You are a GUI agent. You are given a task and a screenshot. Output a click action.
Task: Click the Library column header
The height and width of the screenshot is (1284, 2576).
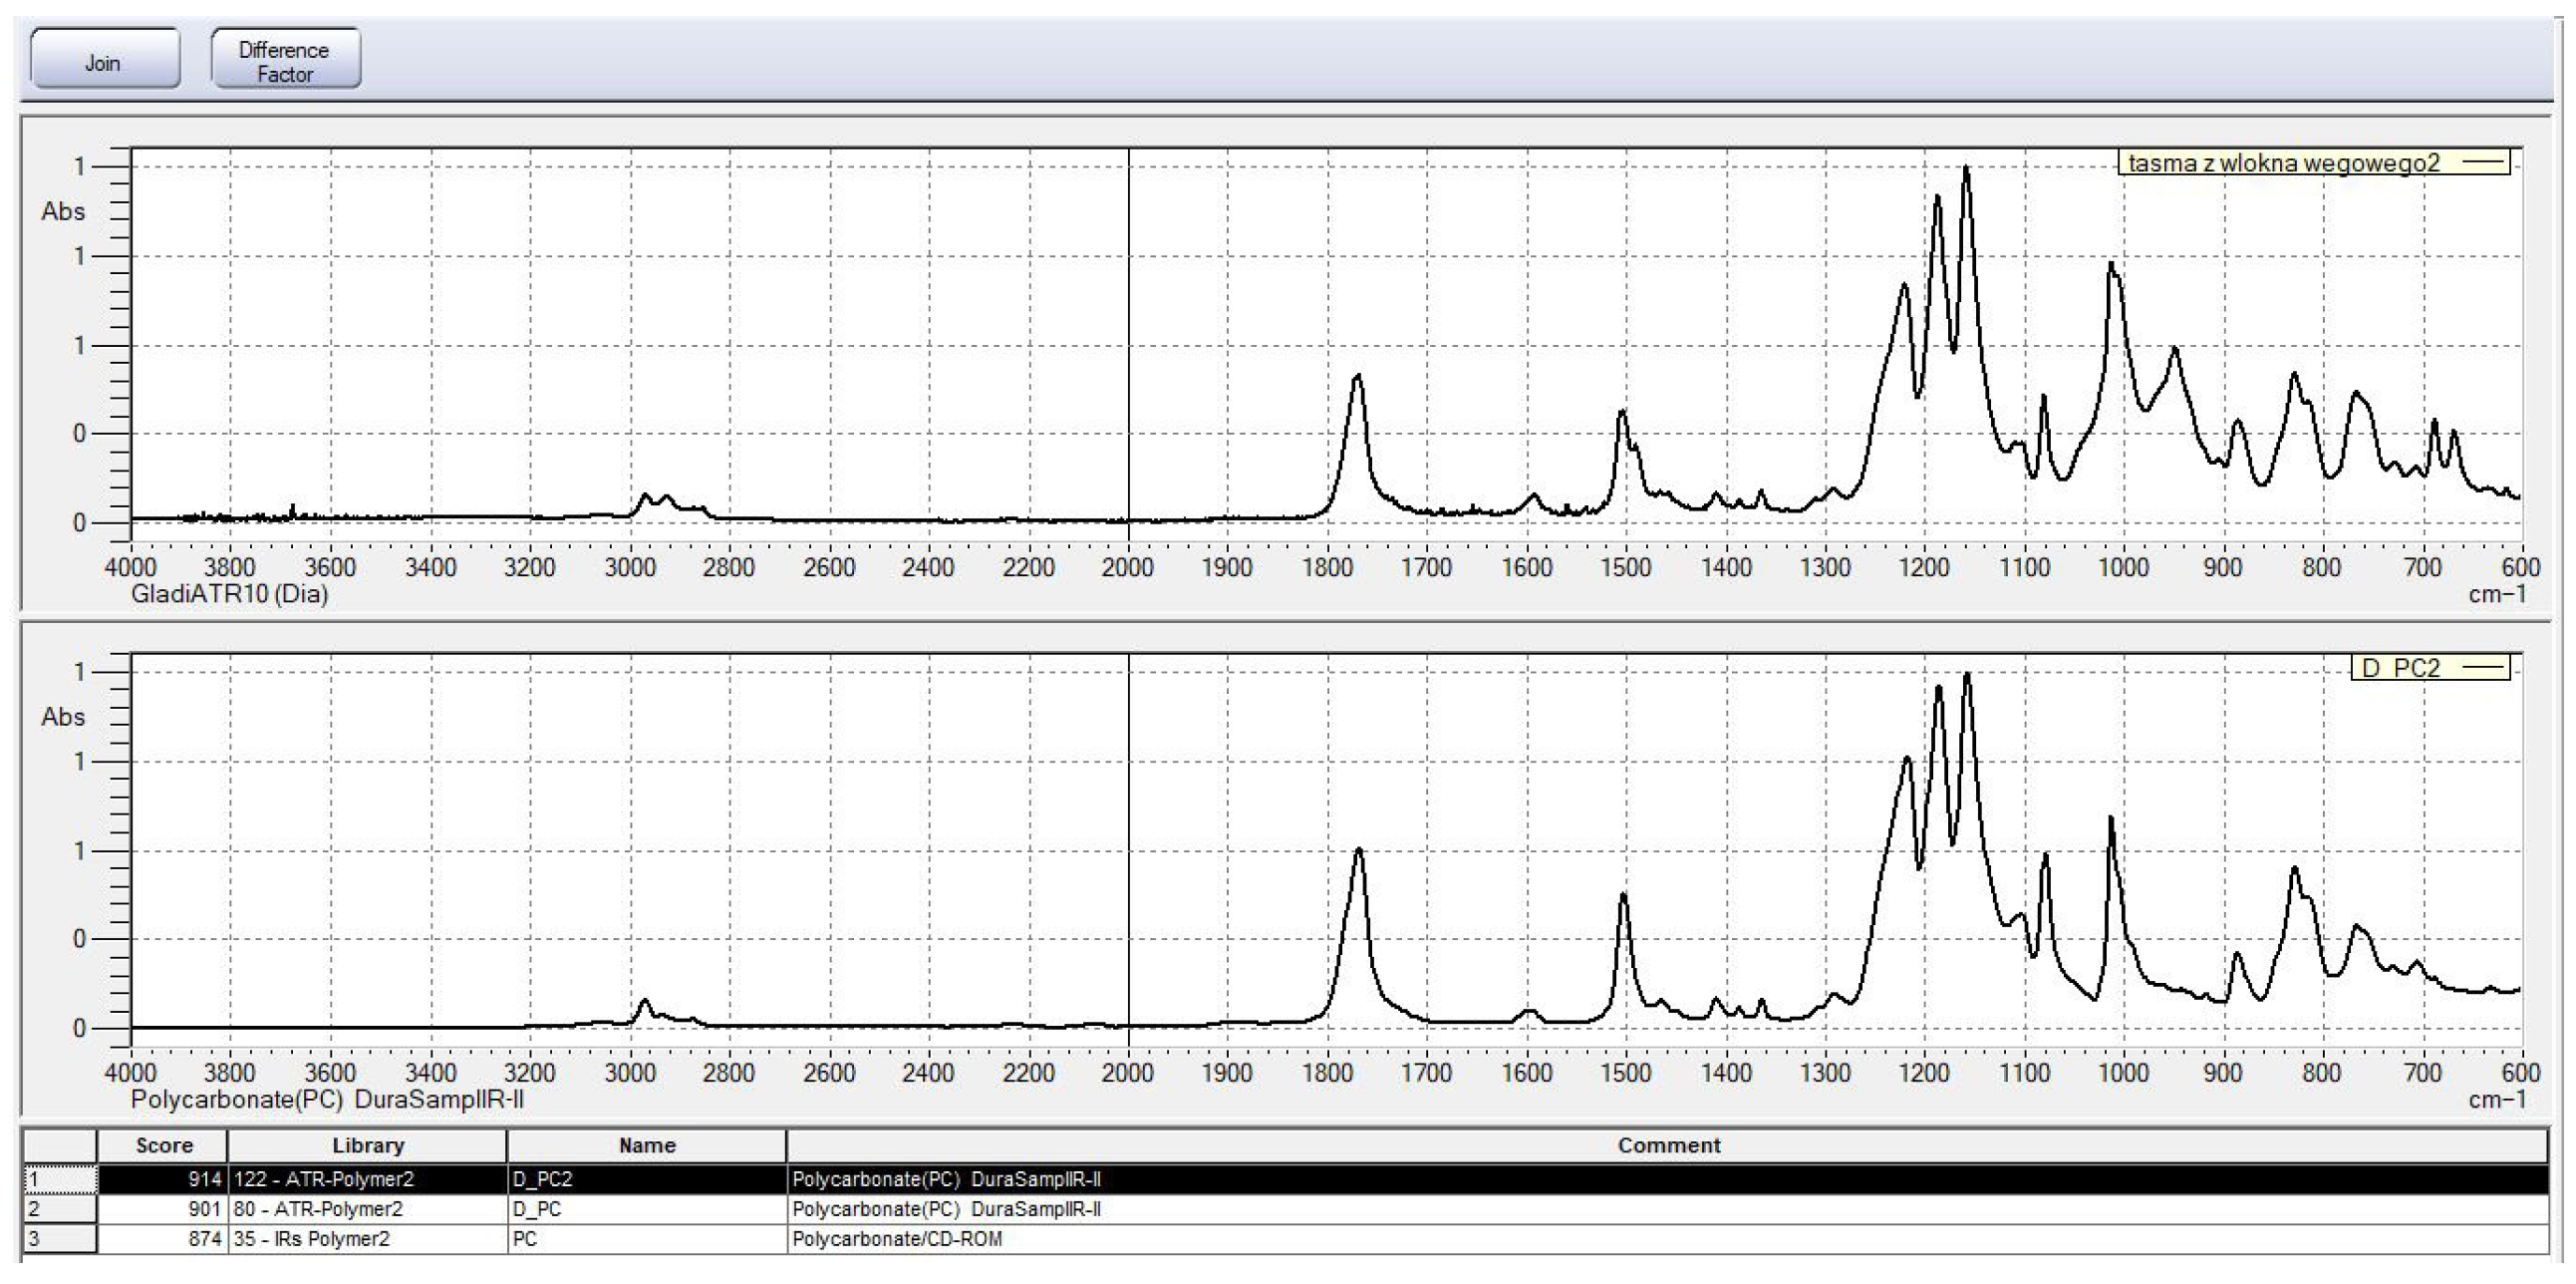tap(367, 1146)
